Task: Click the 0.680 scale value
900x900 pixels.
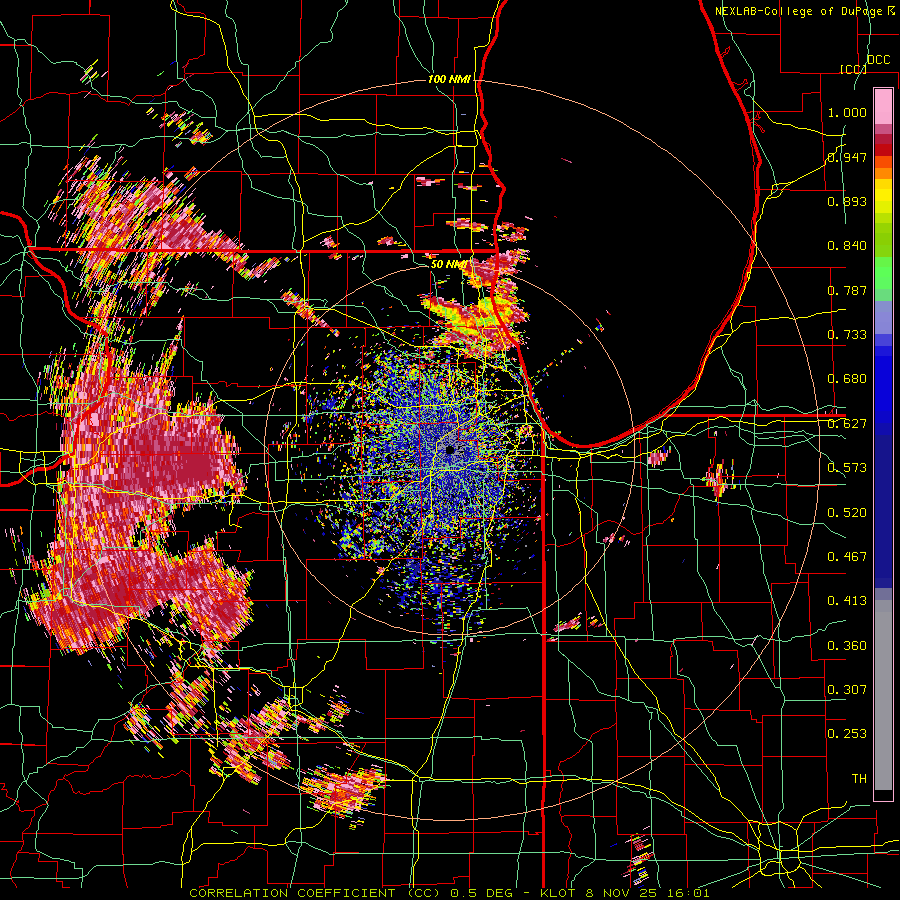Action: pos(847,379)
